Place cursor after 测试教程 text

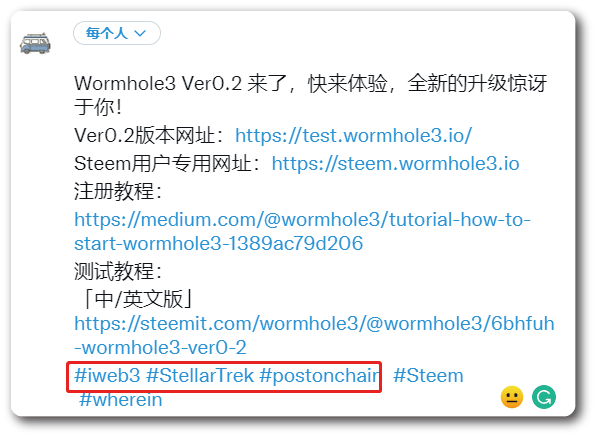[x=118, y=271]
